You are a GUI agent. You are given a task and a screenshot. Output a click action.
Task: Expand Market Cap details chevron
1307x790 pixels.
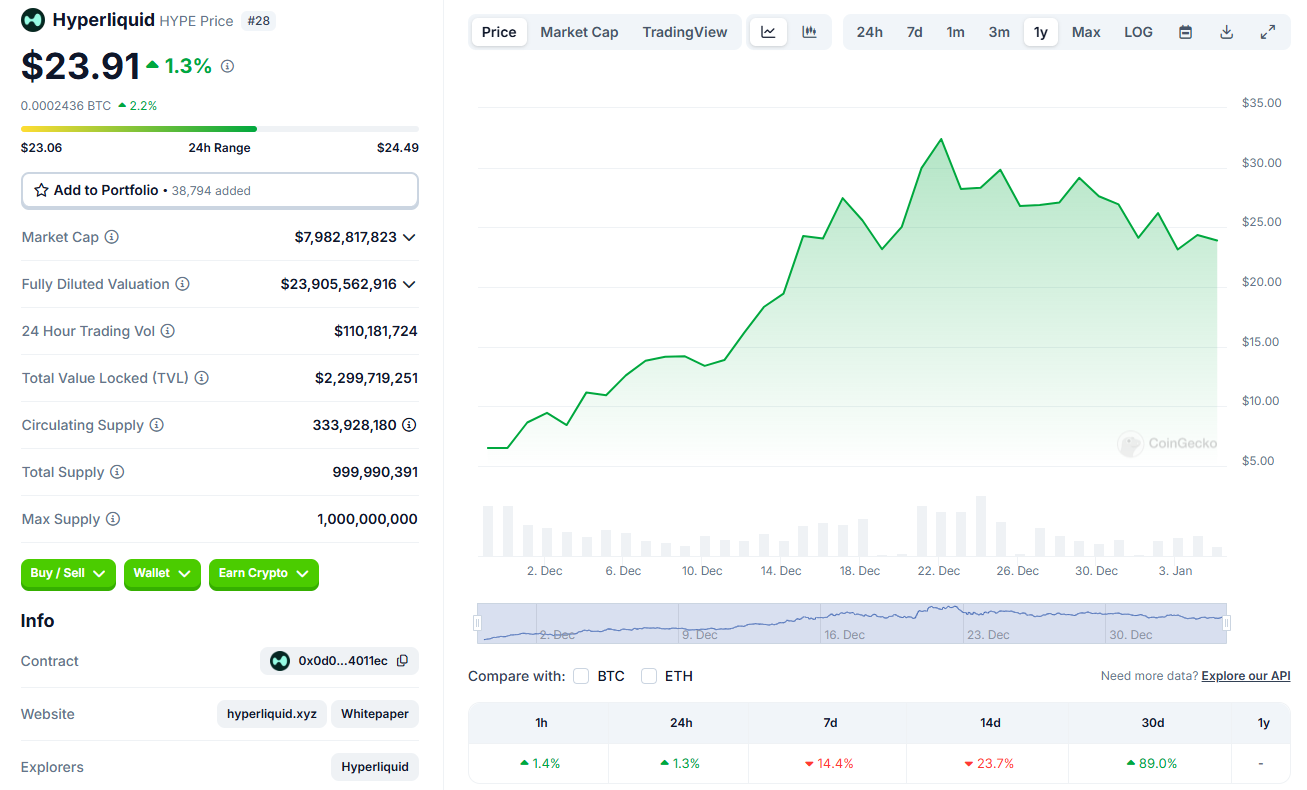tap(408, 237)
